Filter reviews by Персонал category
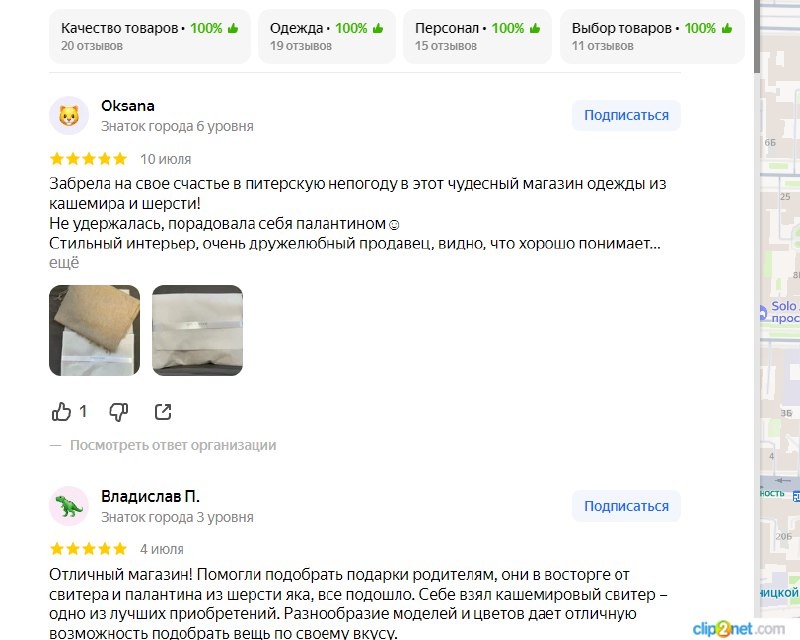Image resolution: width=800 pixels, height=640 pixels. 477,36
